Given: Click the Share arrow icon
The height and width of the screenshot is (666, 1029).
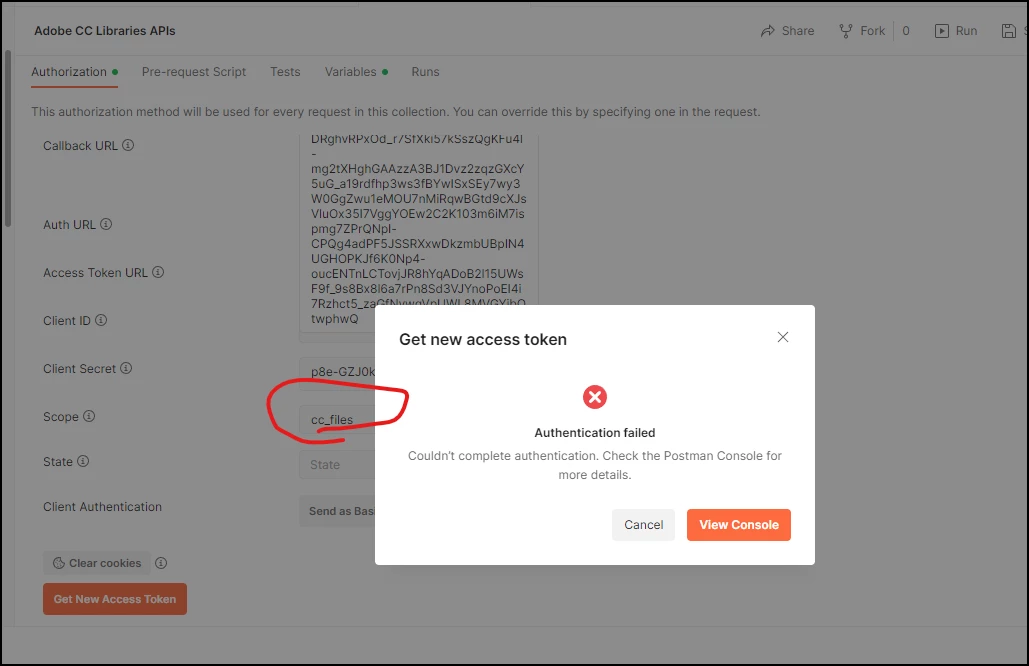Looking at the screenshot, I should coord(767,31).
